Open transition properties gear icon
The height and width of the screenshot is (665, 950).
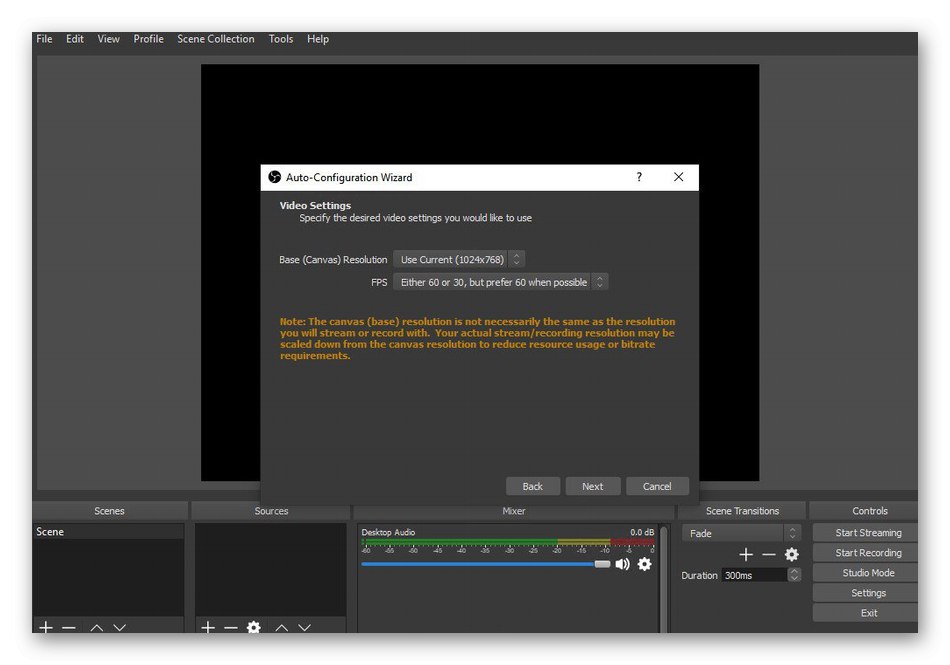(791, 554)
